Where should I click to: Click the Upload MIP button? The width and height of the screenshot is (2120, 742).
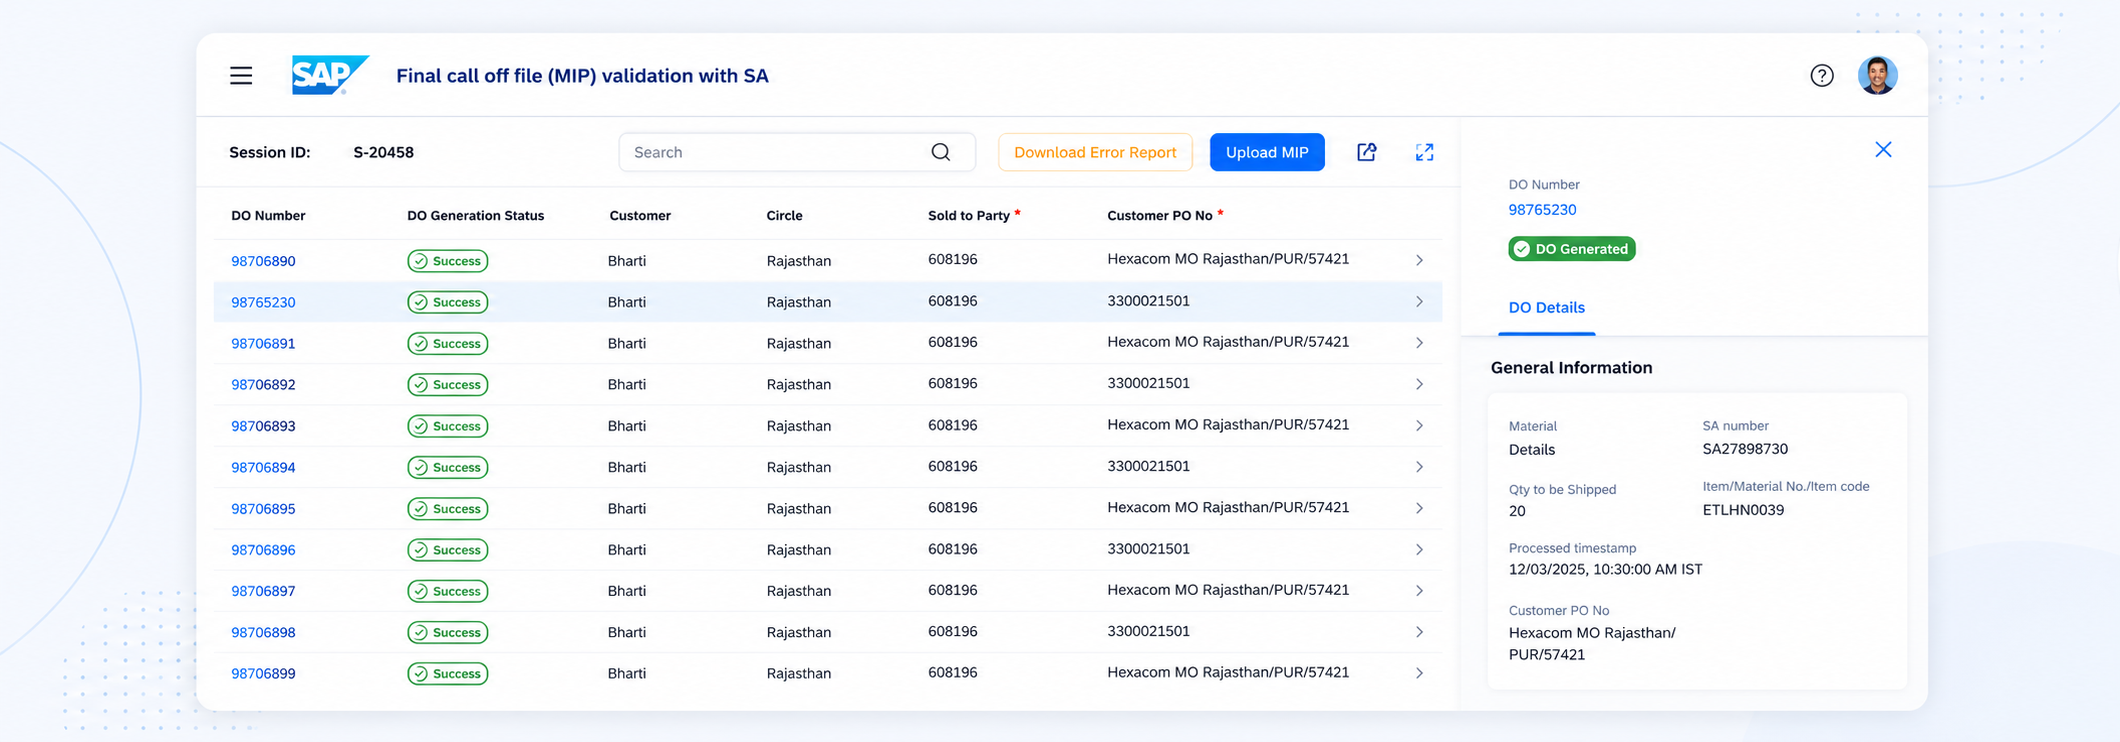(1267, 152)
